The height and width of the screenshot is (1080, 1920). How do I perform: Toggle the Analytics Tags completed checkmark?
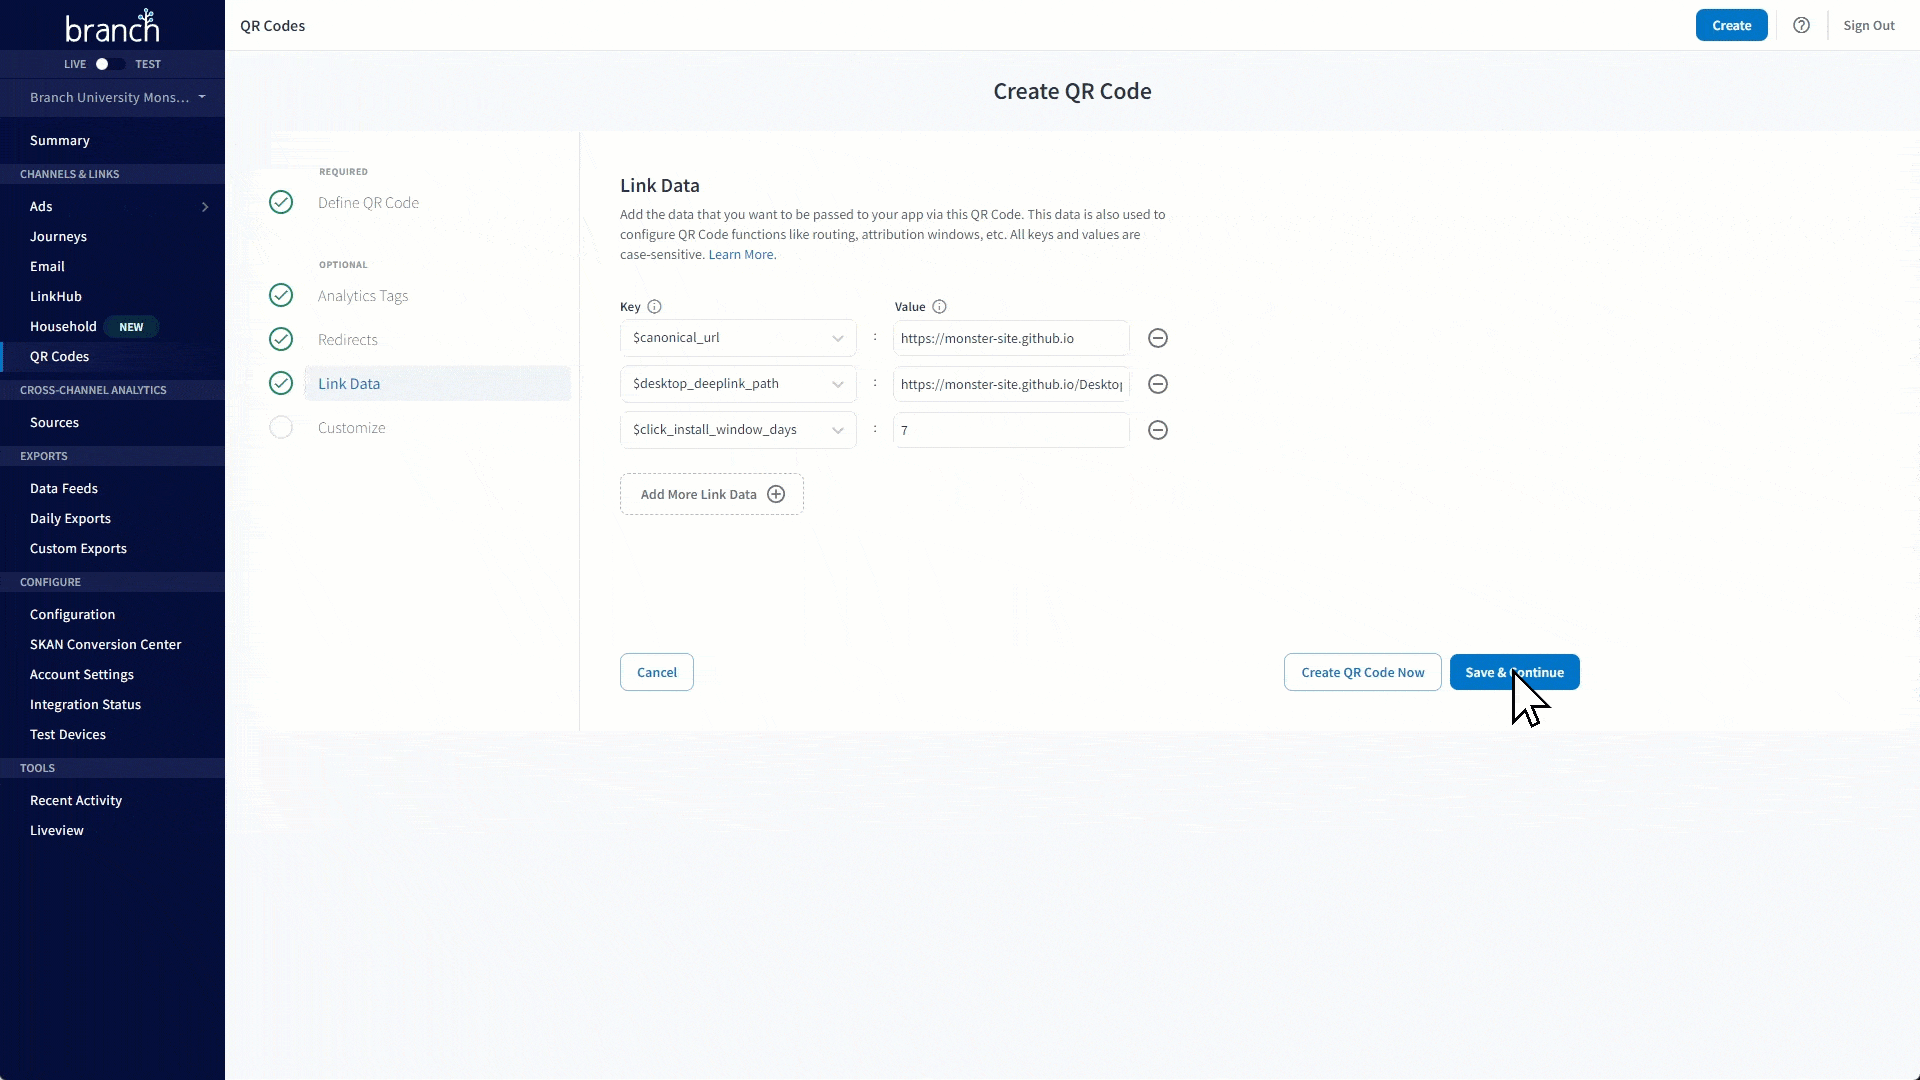pyautogui.click(x=281, y=294)
